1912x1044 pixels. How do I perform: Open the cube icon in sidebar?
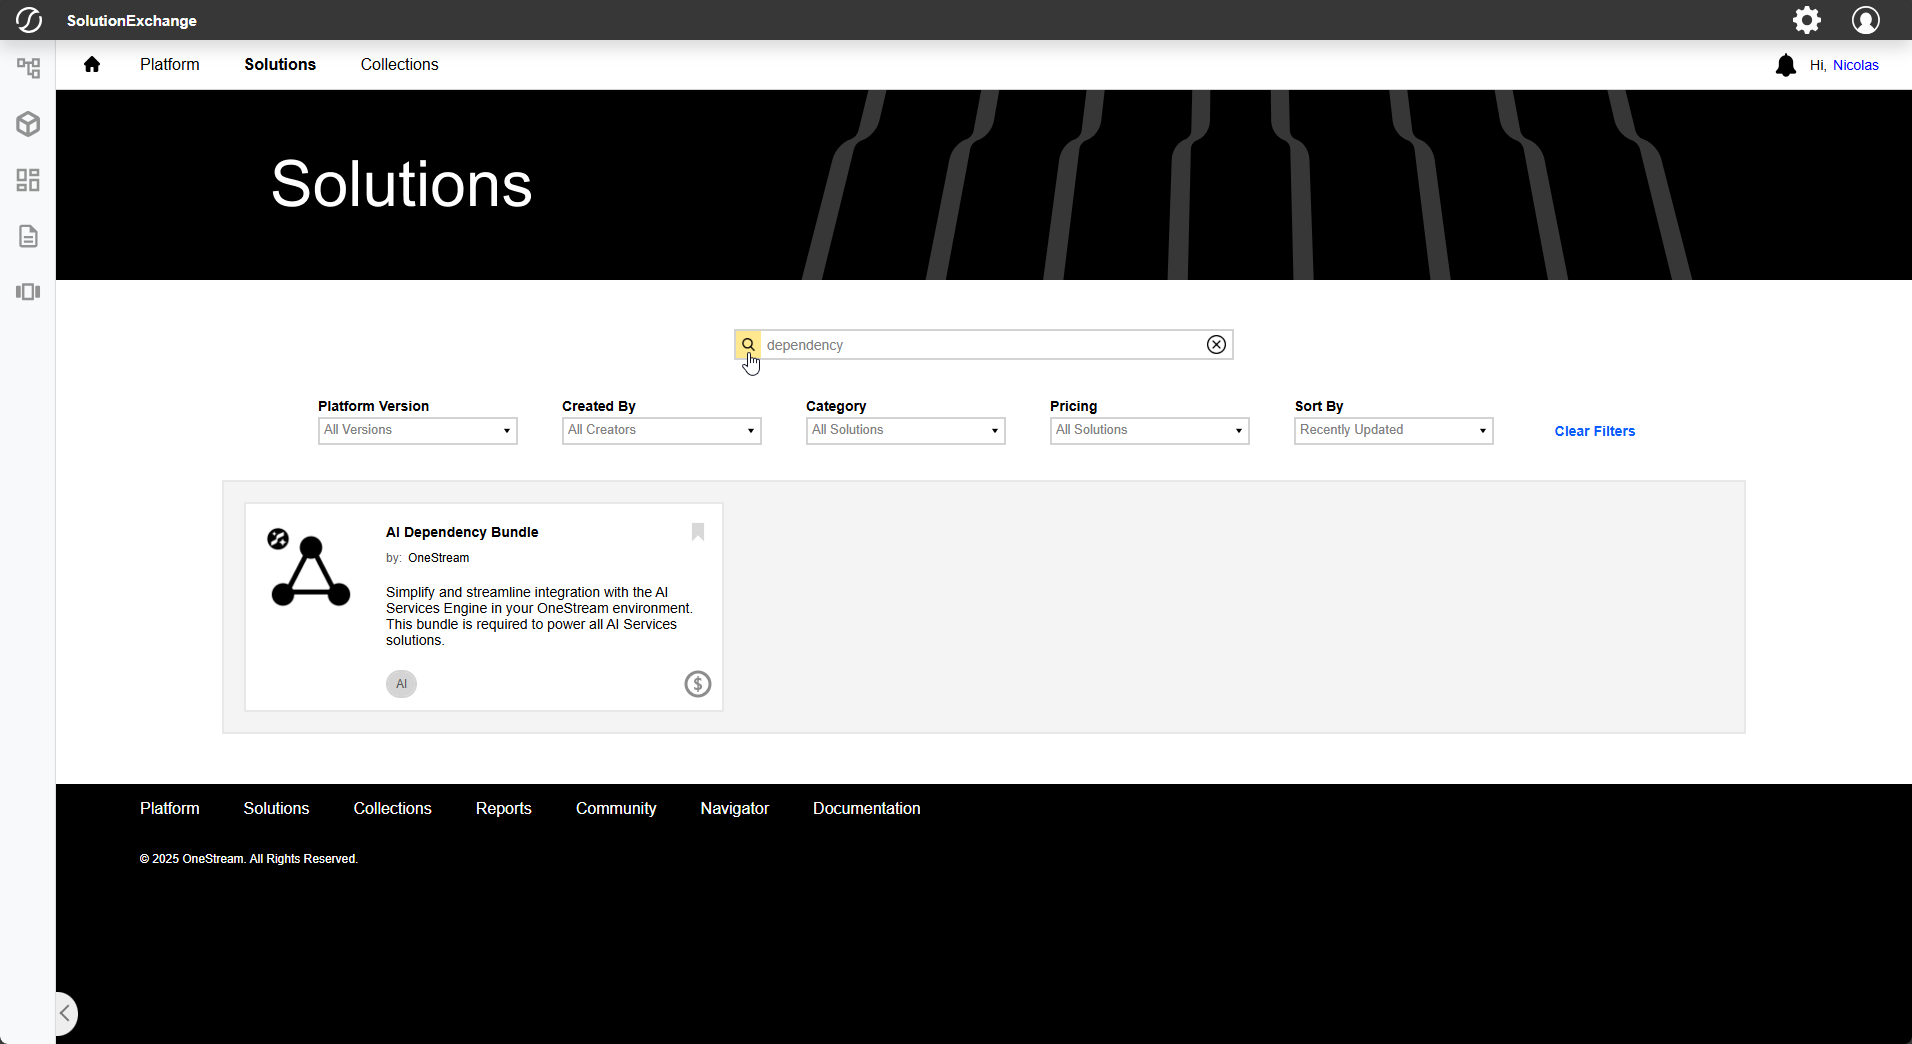(x=28, y=124)
